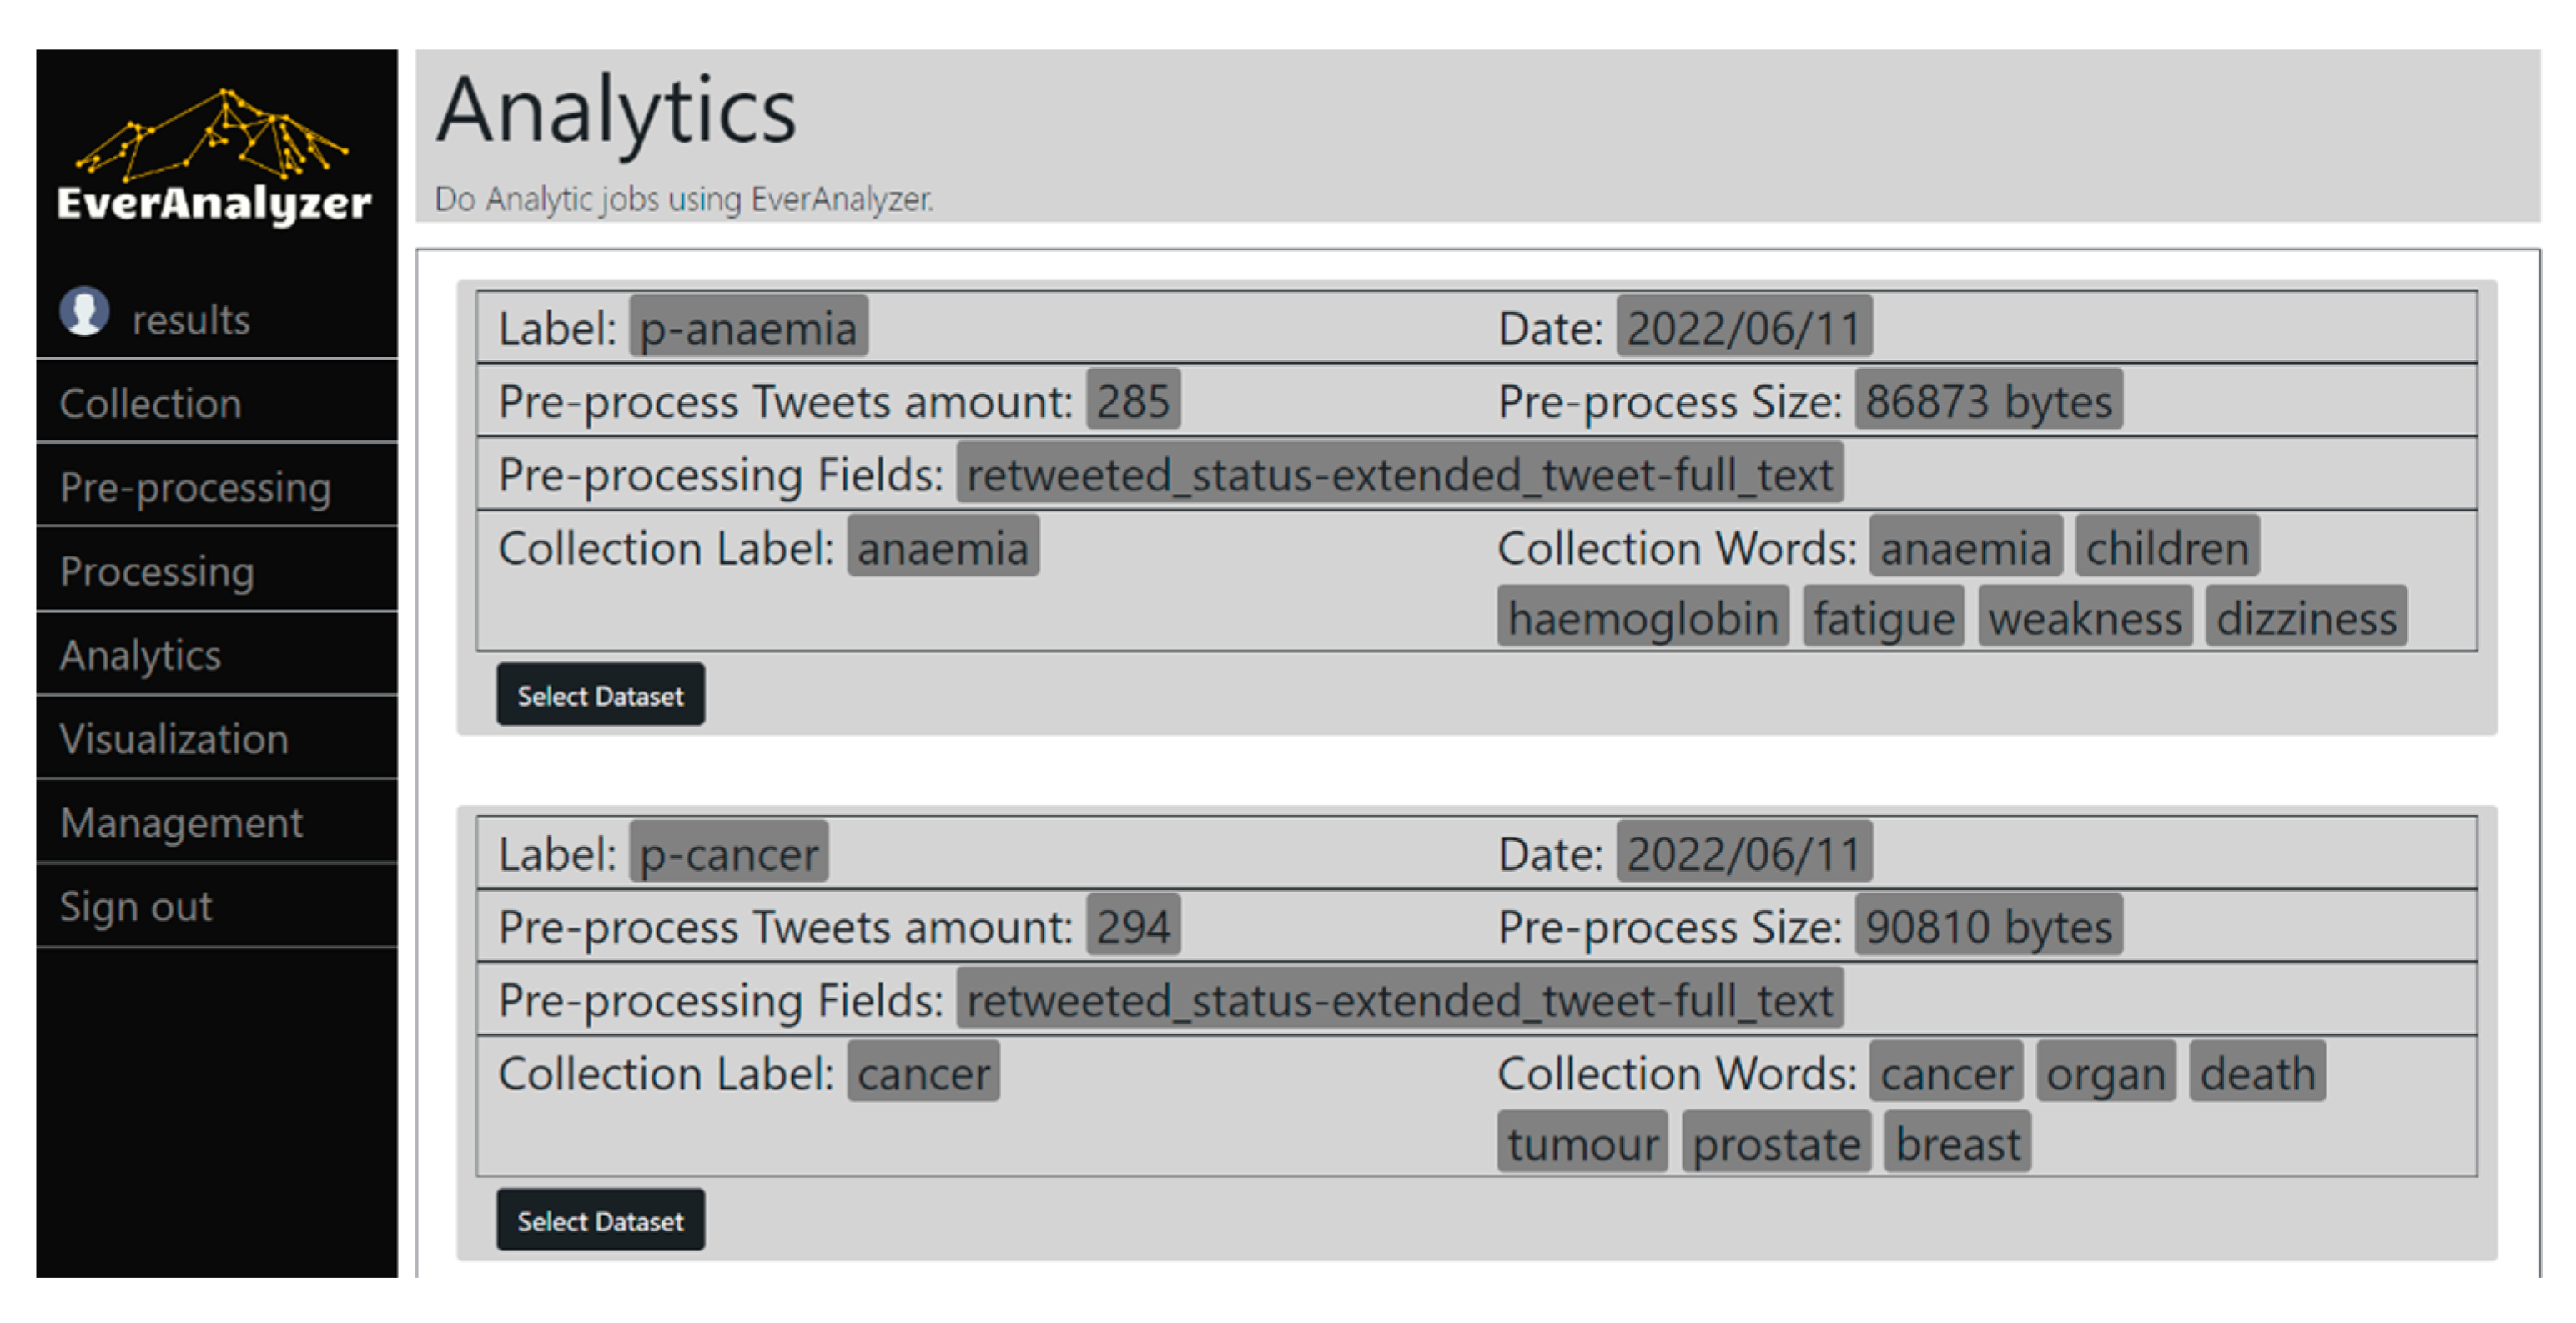Click the p-cancer label tag

tap(728, 854)
